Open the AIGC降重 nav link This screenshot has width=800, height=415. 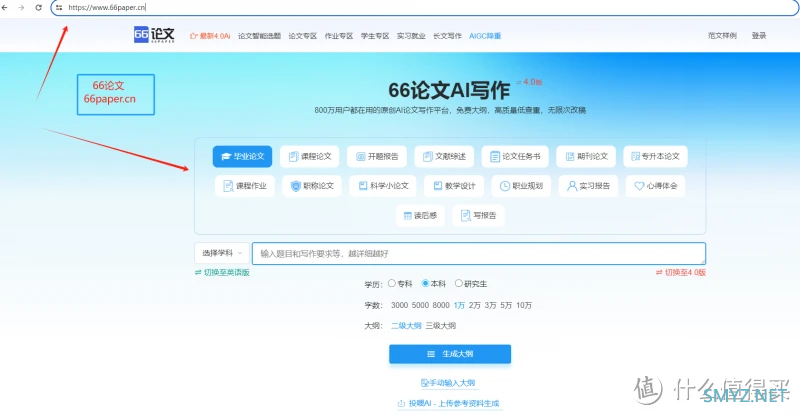click(485, 36)
